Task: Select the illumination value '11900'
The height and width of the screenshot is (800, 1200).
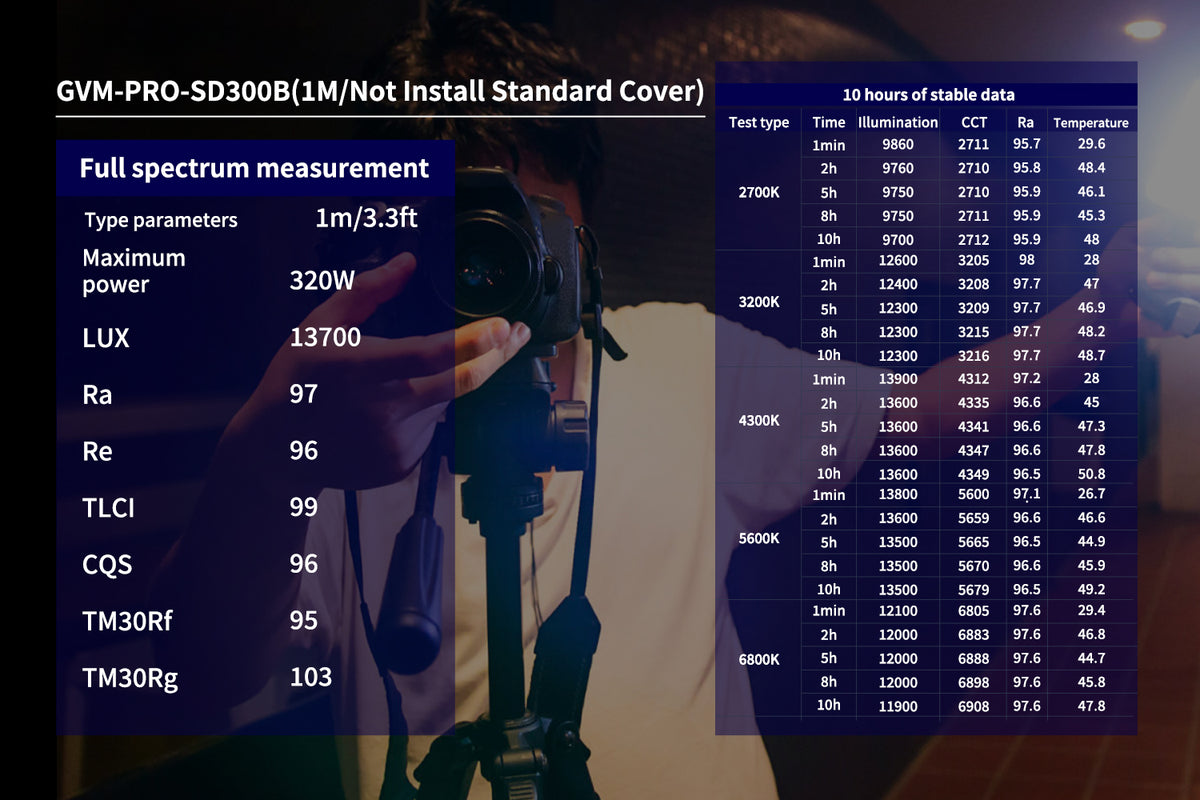Action: pyautogui.click(x=898, y=707)
